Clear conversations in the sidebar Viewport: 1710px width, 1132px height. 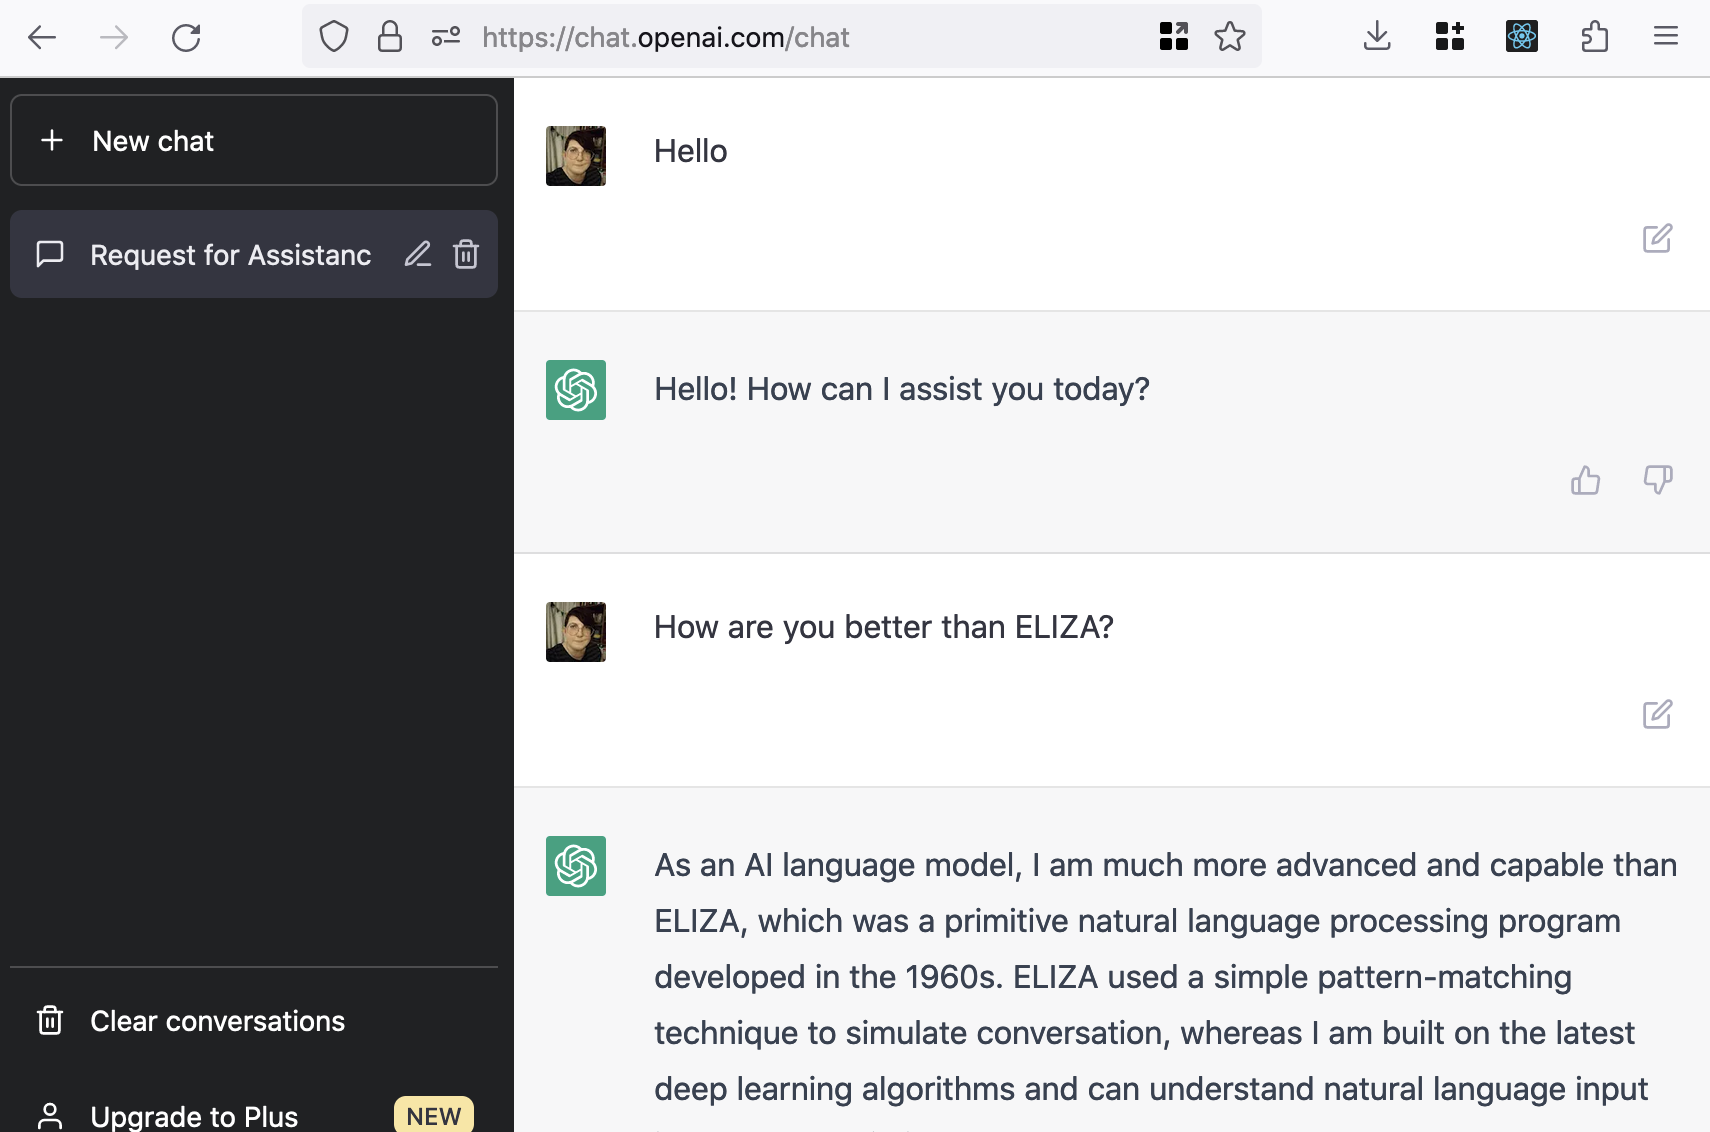click(254, 1021)
